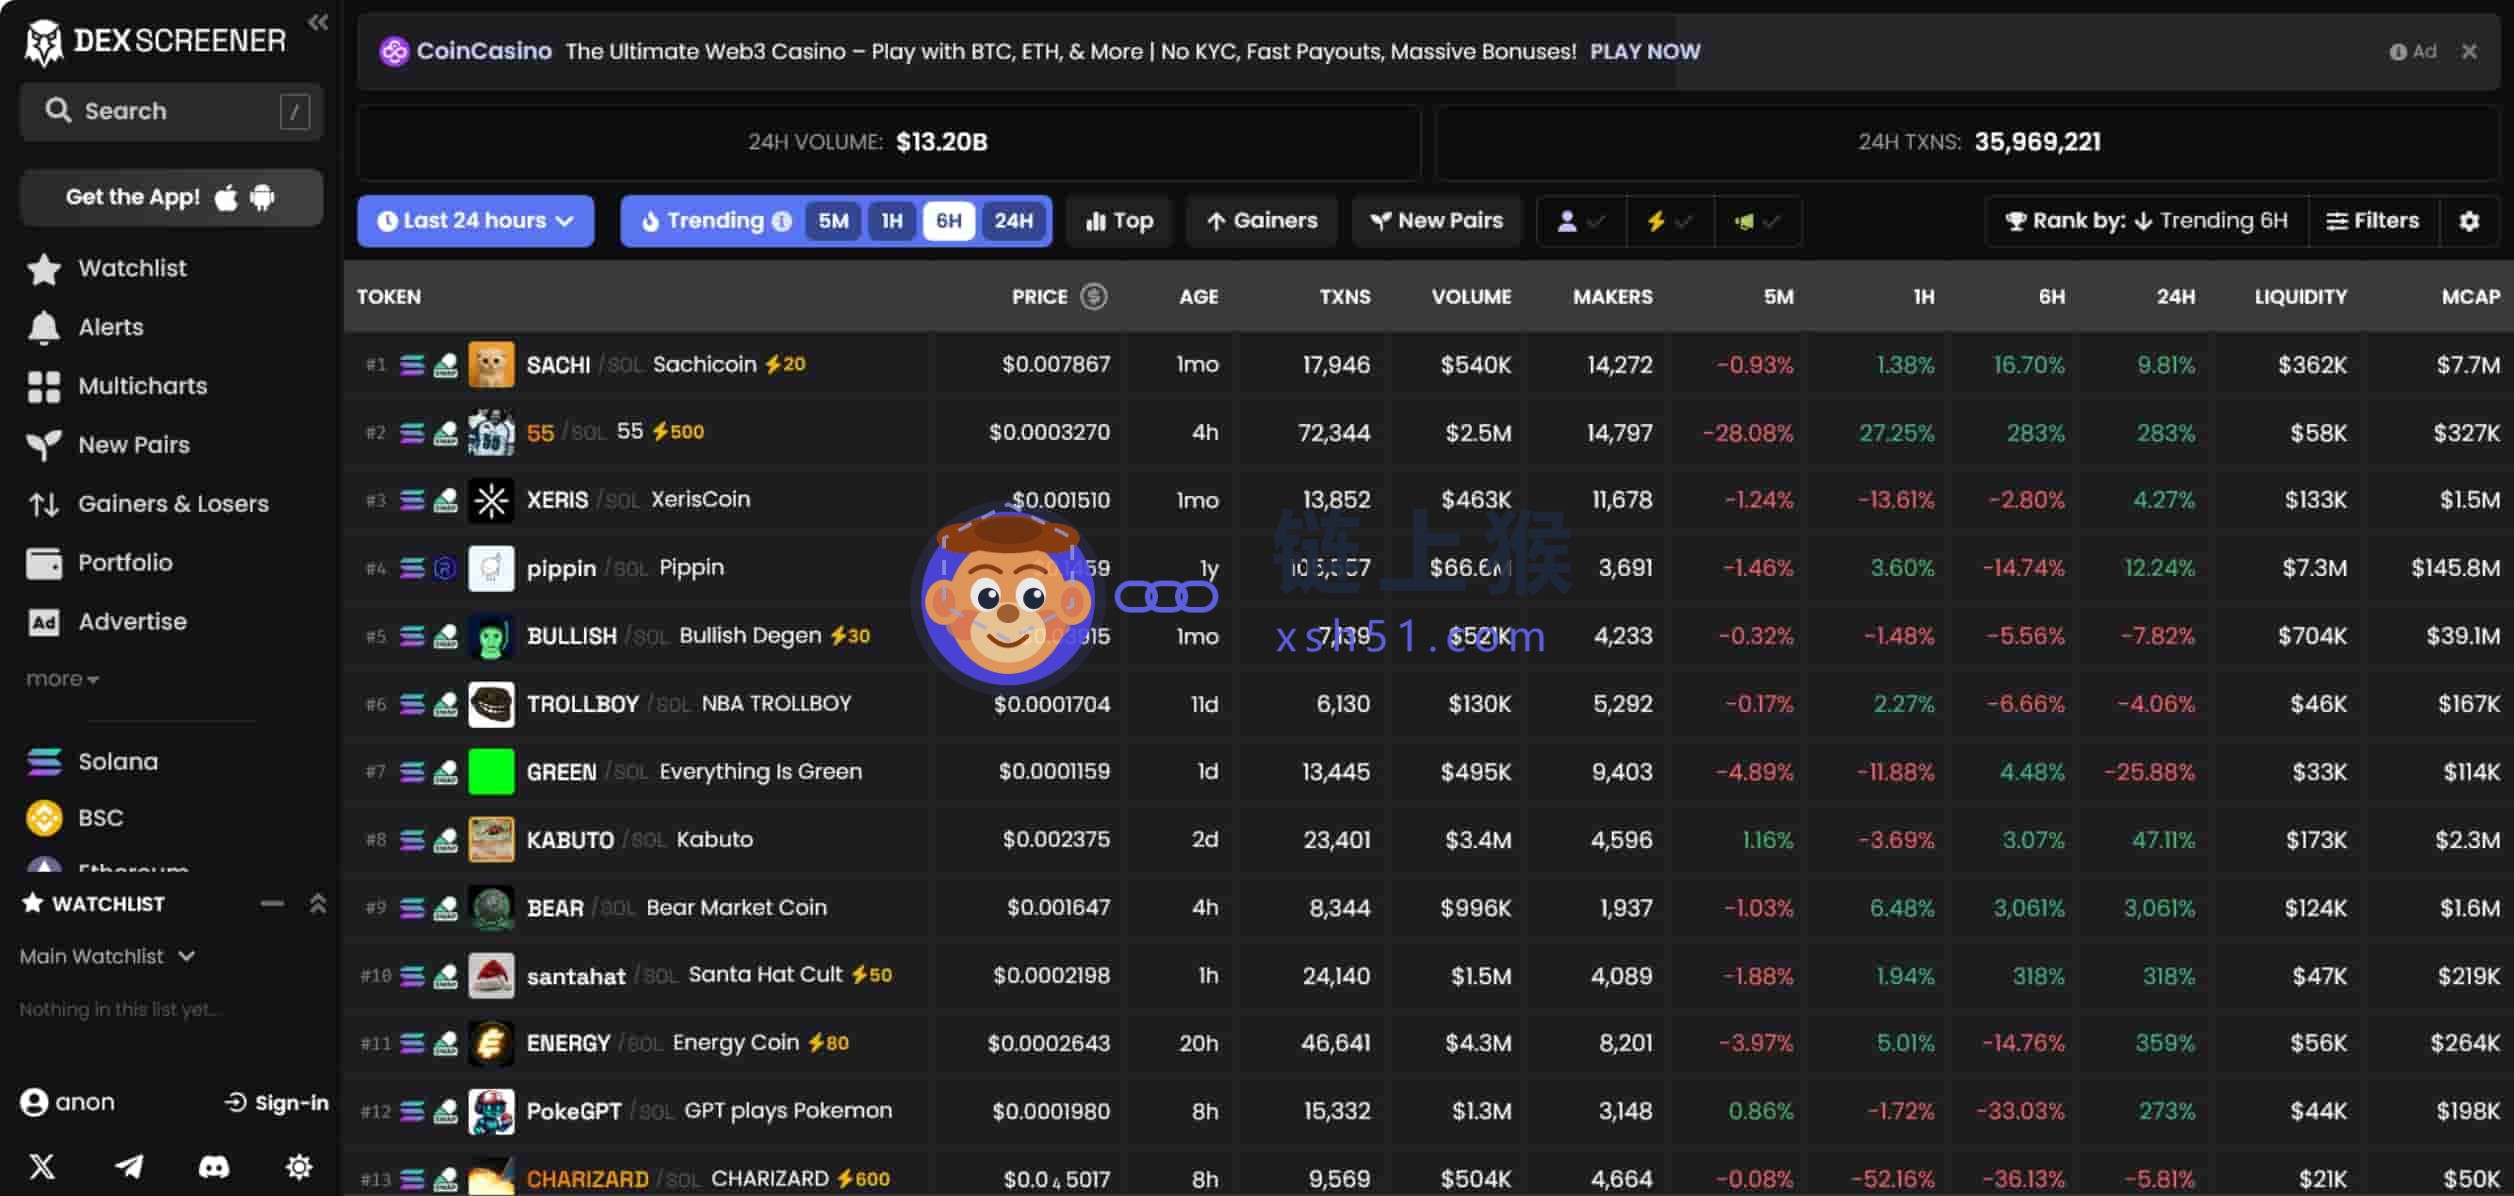Click PLAY NOW in CoinCasino ad
This screenshot has height=1196, width=2514.
(x=1645, y=51)
